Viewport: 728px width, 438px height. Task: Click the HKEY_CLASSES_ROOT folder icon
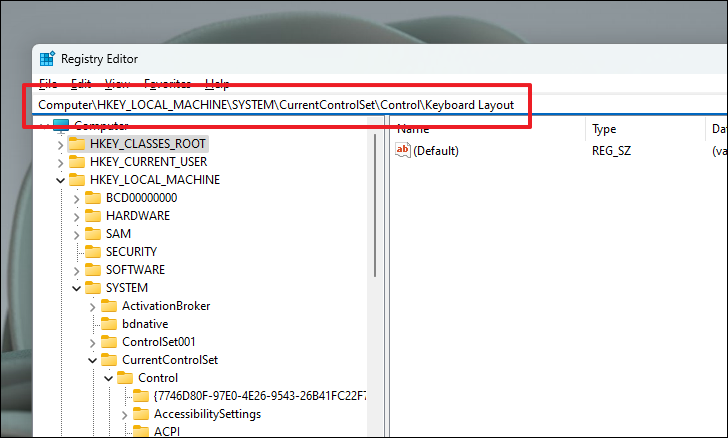pos(77,144)
